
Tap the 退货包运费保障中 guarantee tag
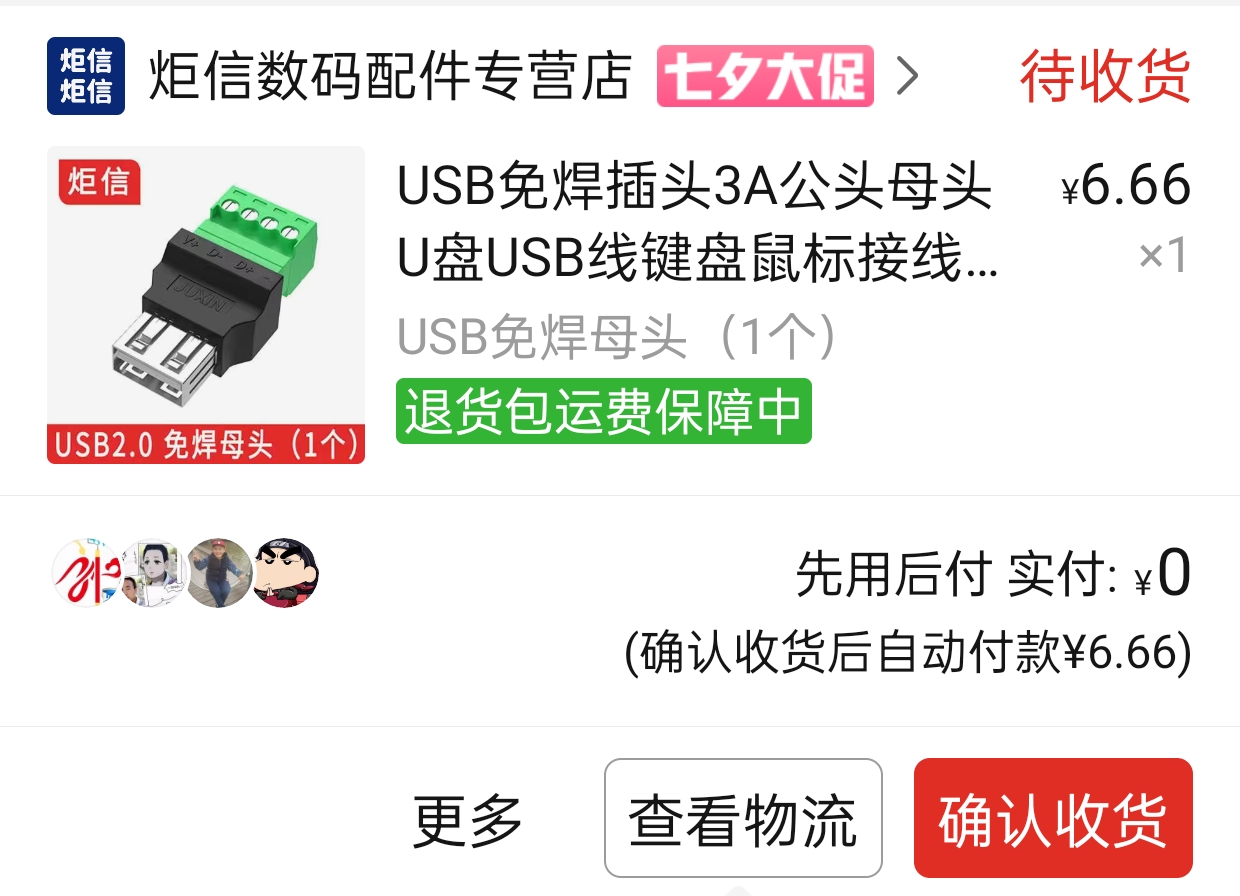(x=604, y=411)
